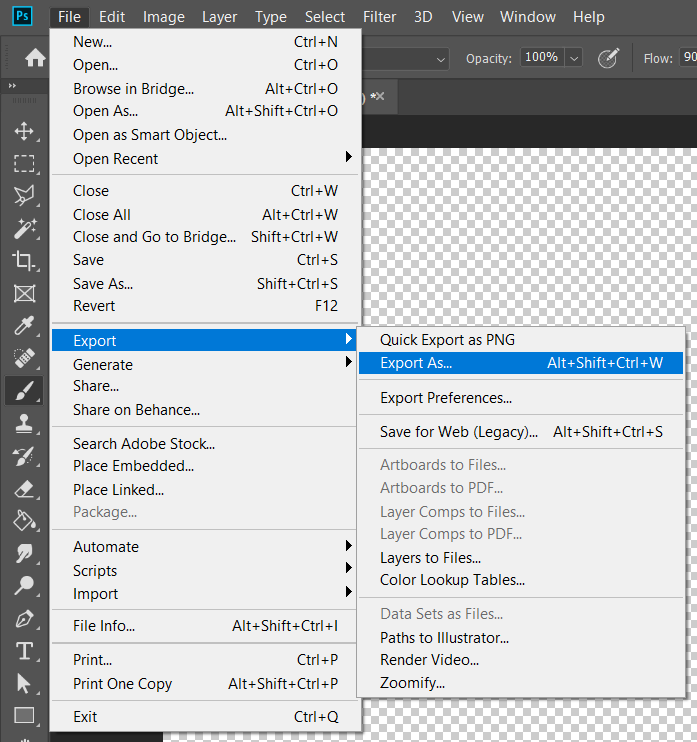697x742 pixels.
Task: Open the View menu
Action: 468,17
